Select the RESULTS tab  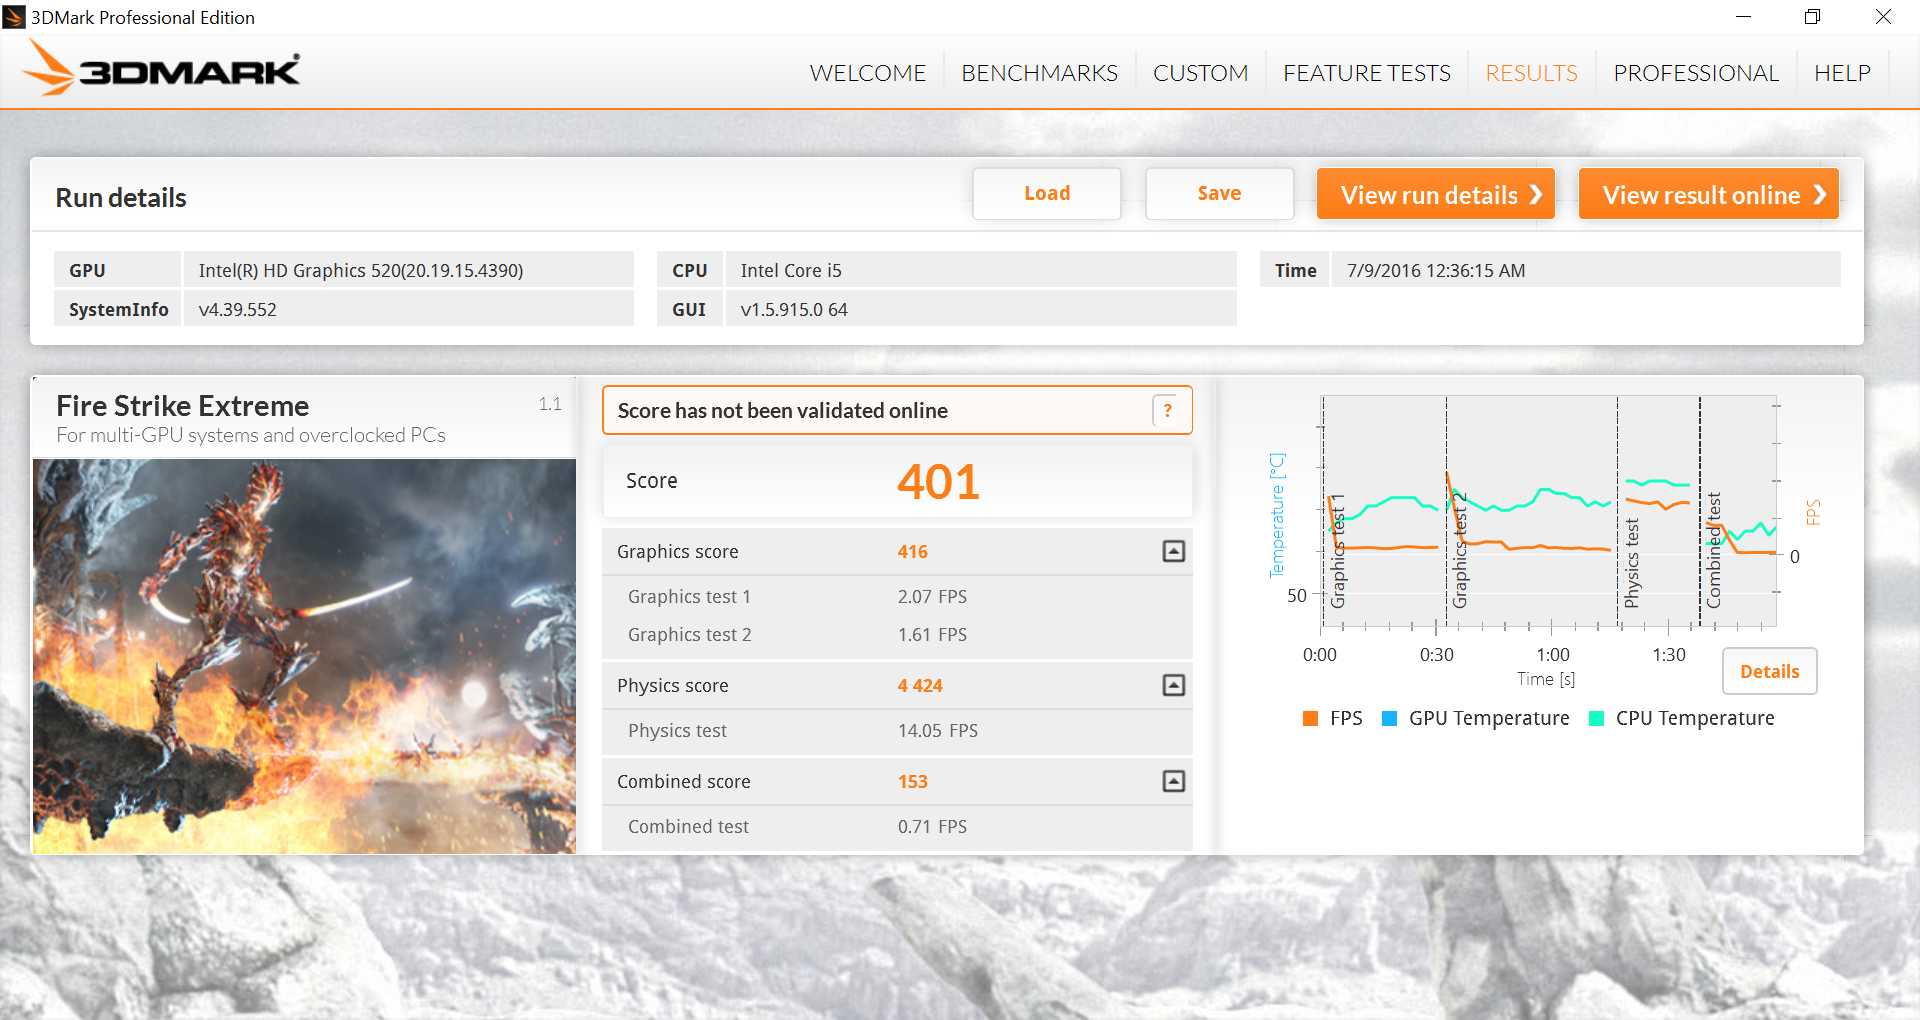[x=1531, y=73]
